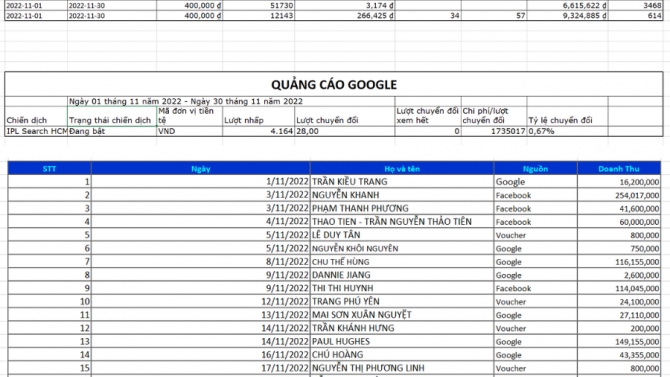Click the Ngày column header
670x377 pixels.
click(200, 168)
